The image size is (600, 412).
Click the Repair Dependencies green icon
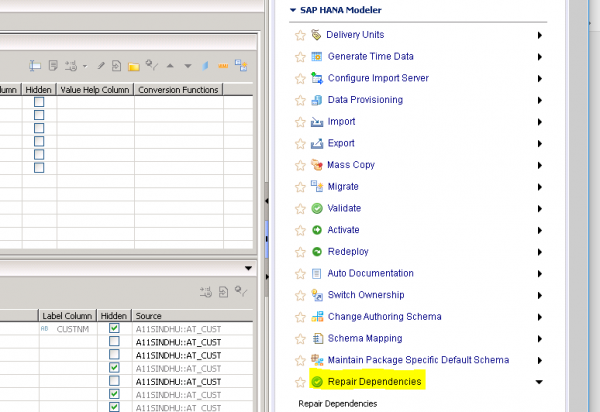click(x=317, y=382)
